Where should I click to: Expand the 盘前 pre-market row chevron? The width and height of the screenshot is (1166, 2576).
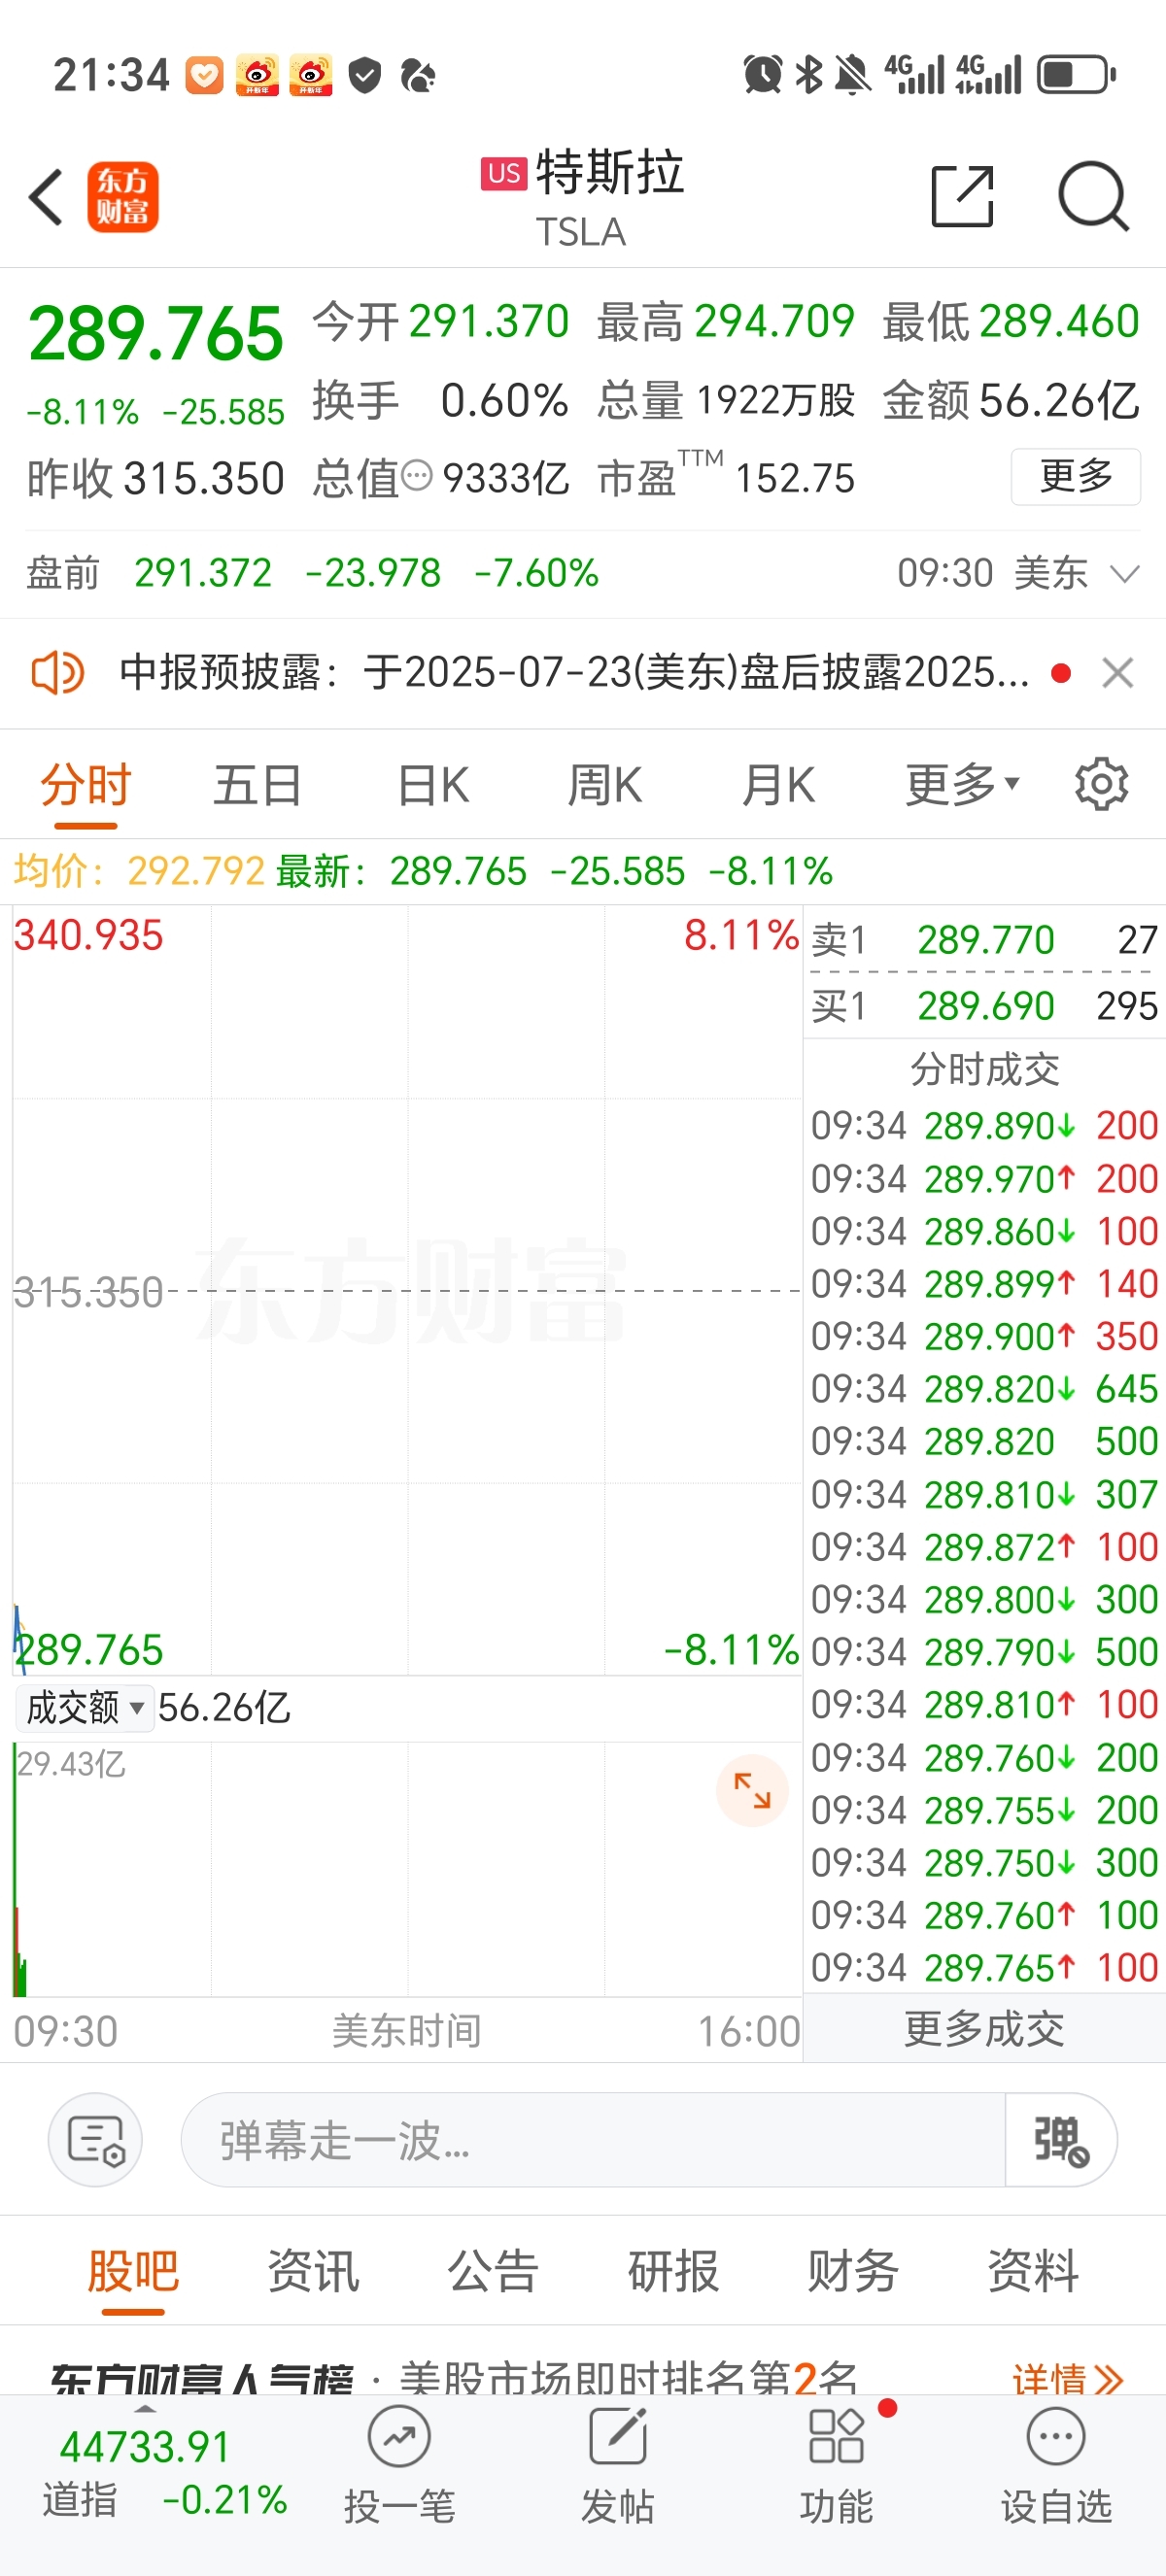(x=1125, y=574)
